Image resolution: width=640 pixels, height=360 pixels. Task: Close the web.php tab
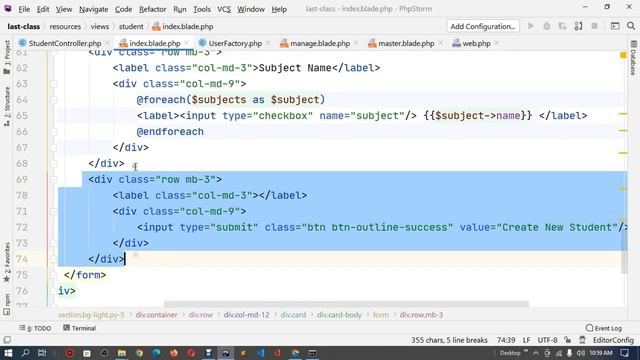coord(496,43)
